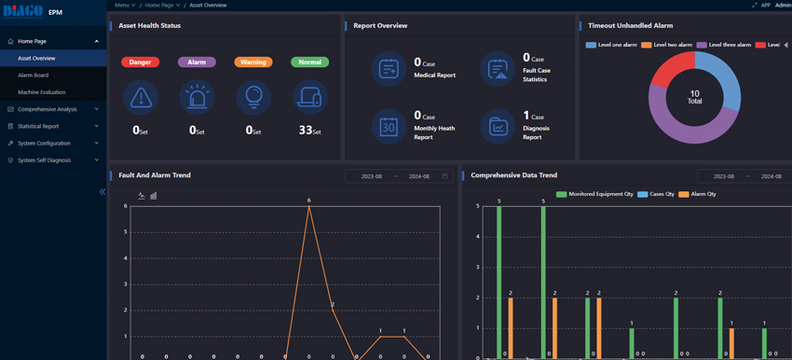Click the 33 Set normal count
This screenshot has width=792, height=360.
[x=309, y=130]
